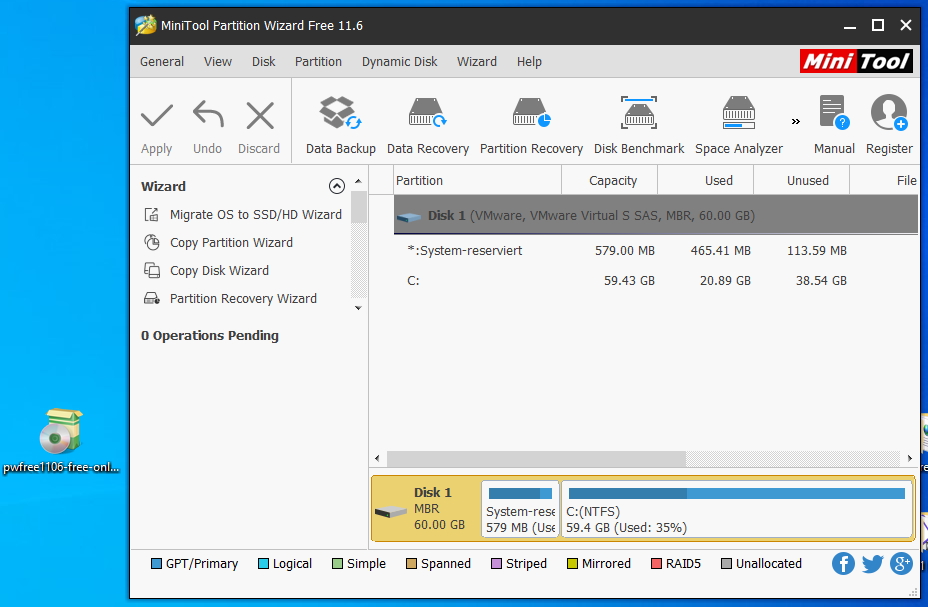This screenshot has height=607, width=928.
Task: Click the RAID5 legend swatch
Action: [x=656, y=564]
